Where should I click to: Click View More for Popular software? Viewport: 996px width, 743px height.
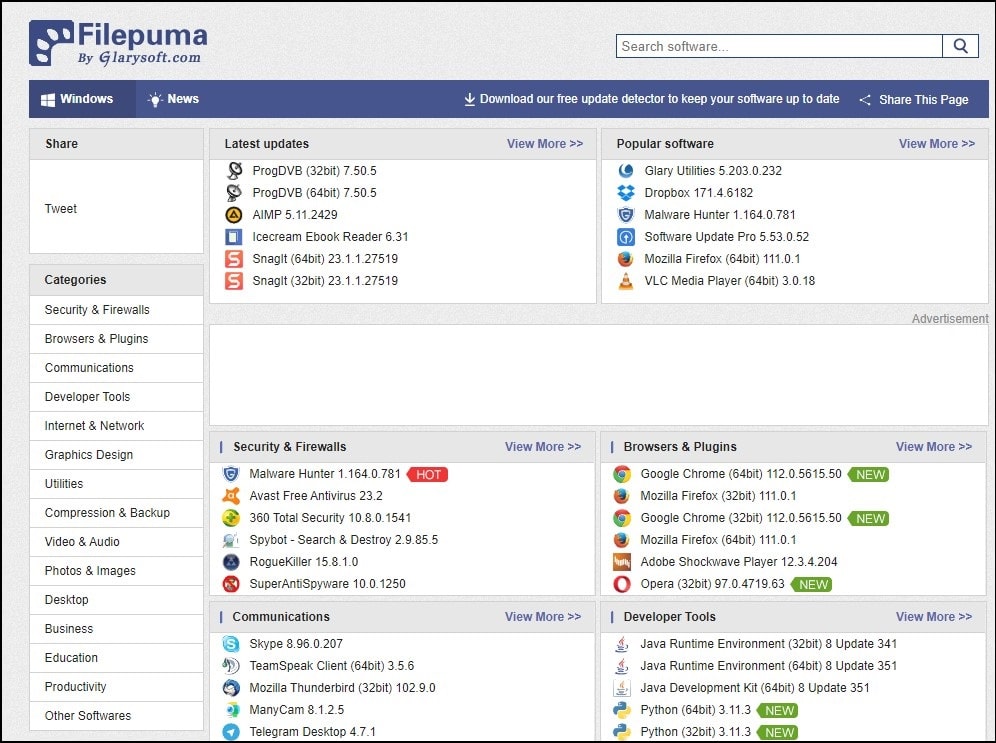click(x=937, y=144)
